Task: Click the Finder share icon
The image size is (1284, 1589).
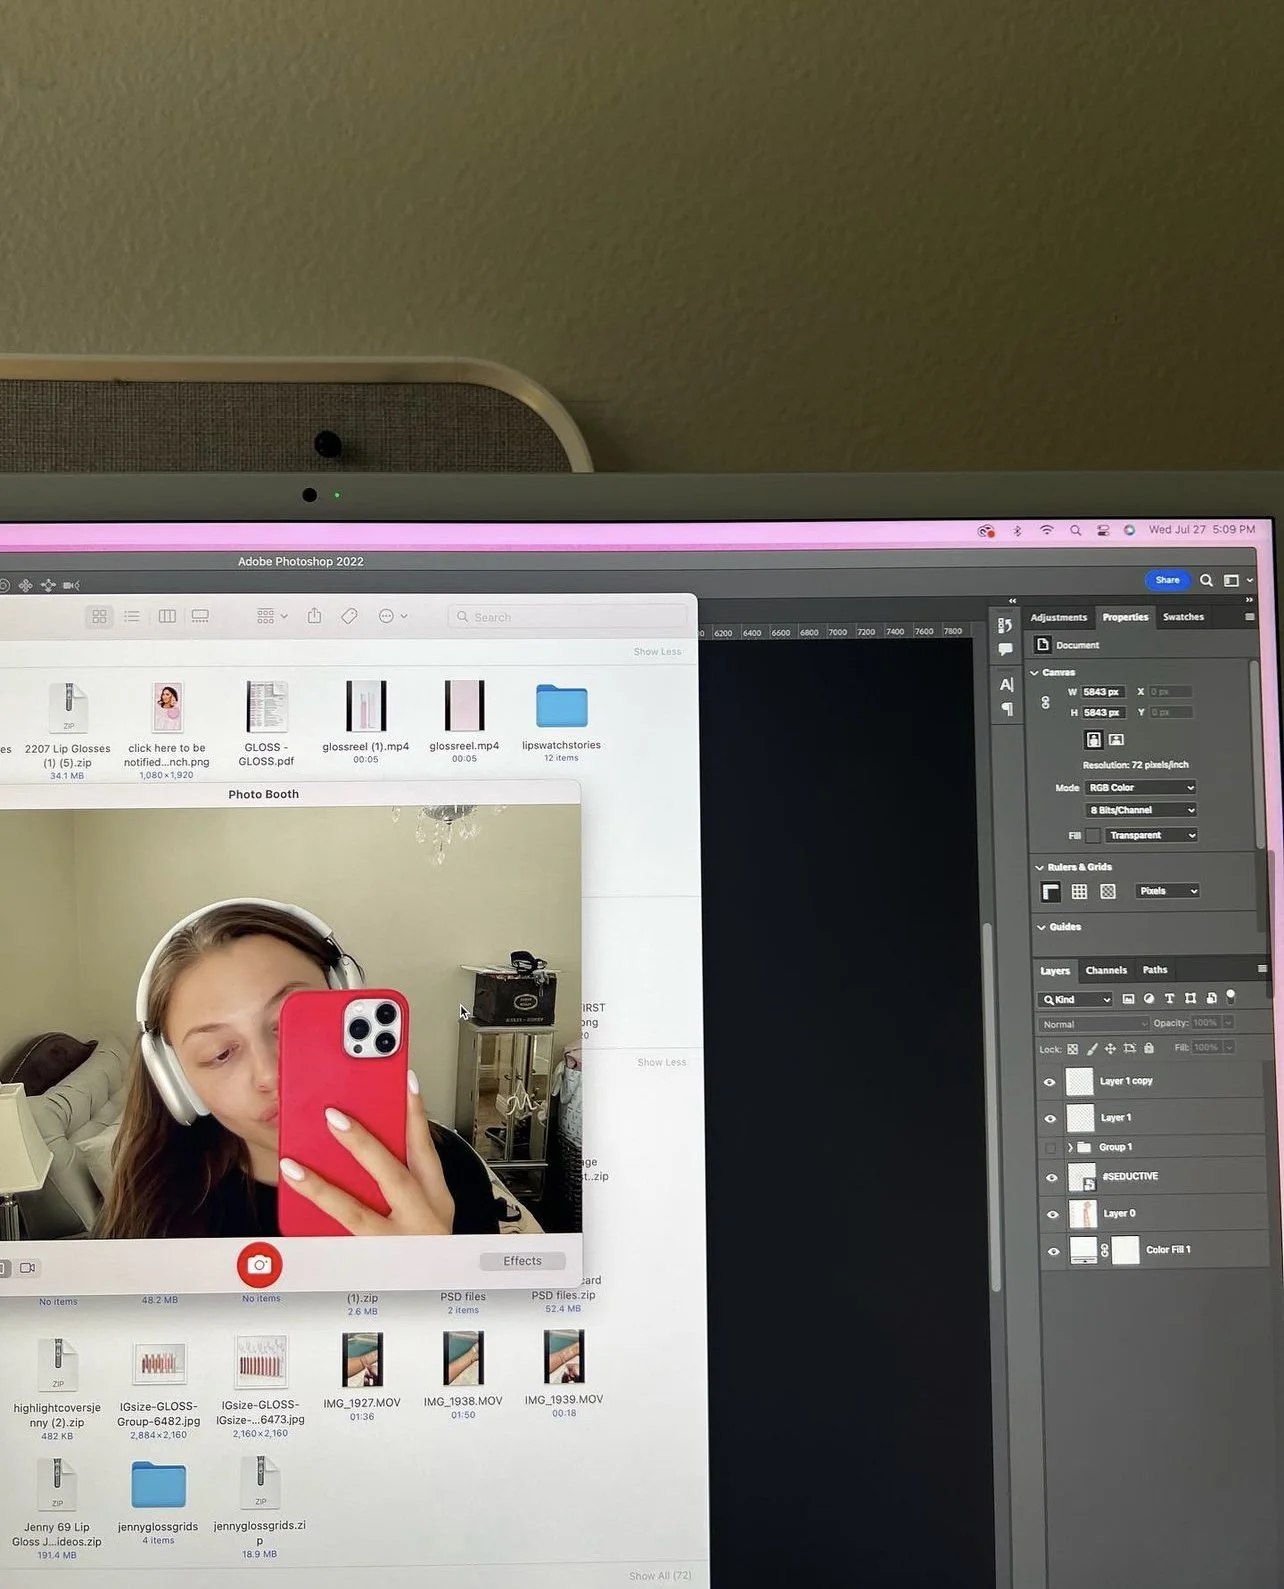Action: pyautogui.click(x=314, y=616)
